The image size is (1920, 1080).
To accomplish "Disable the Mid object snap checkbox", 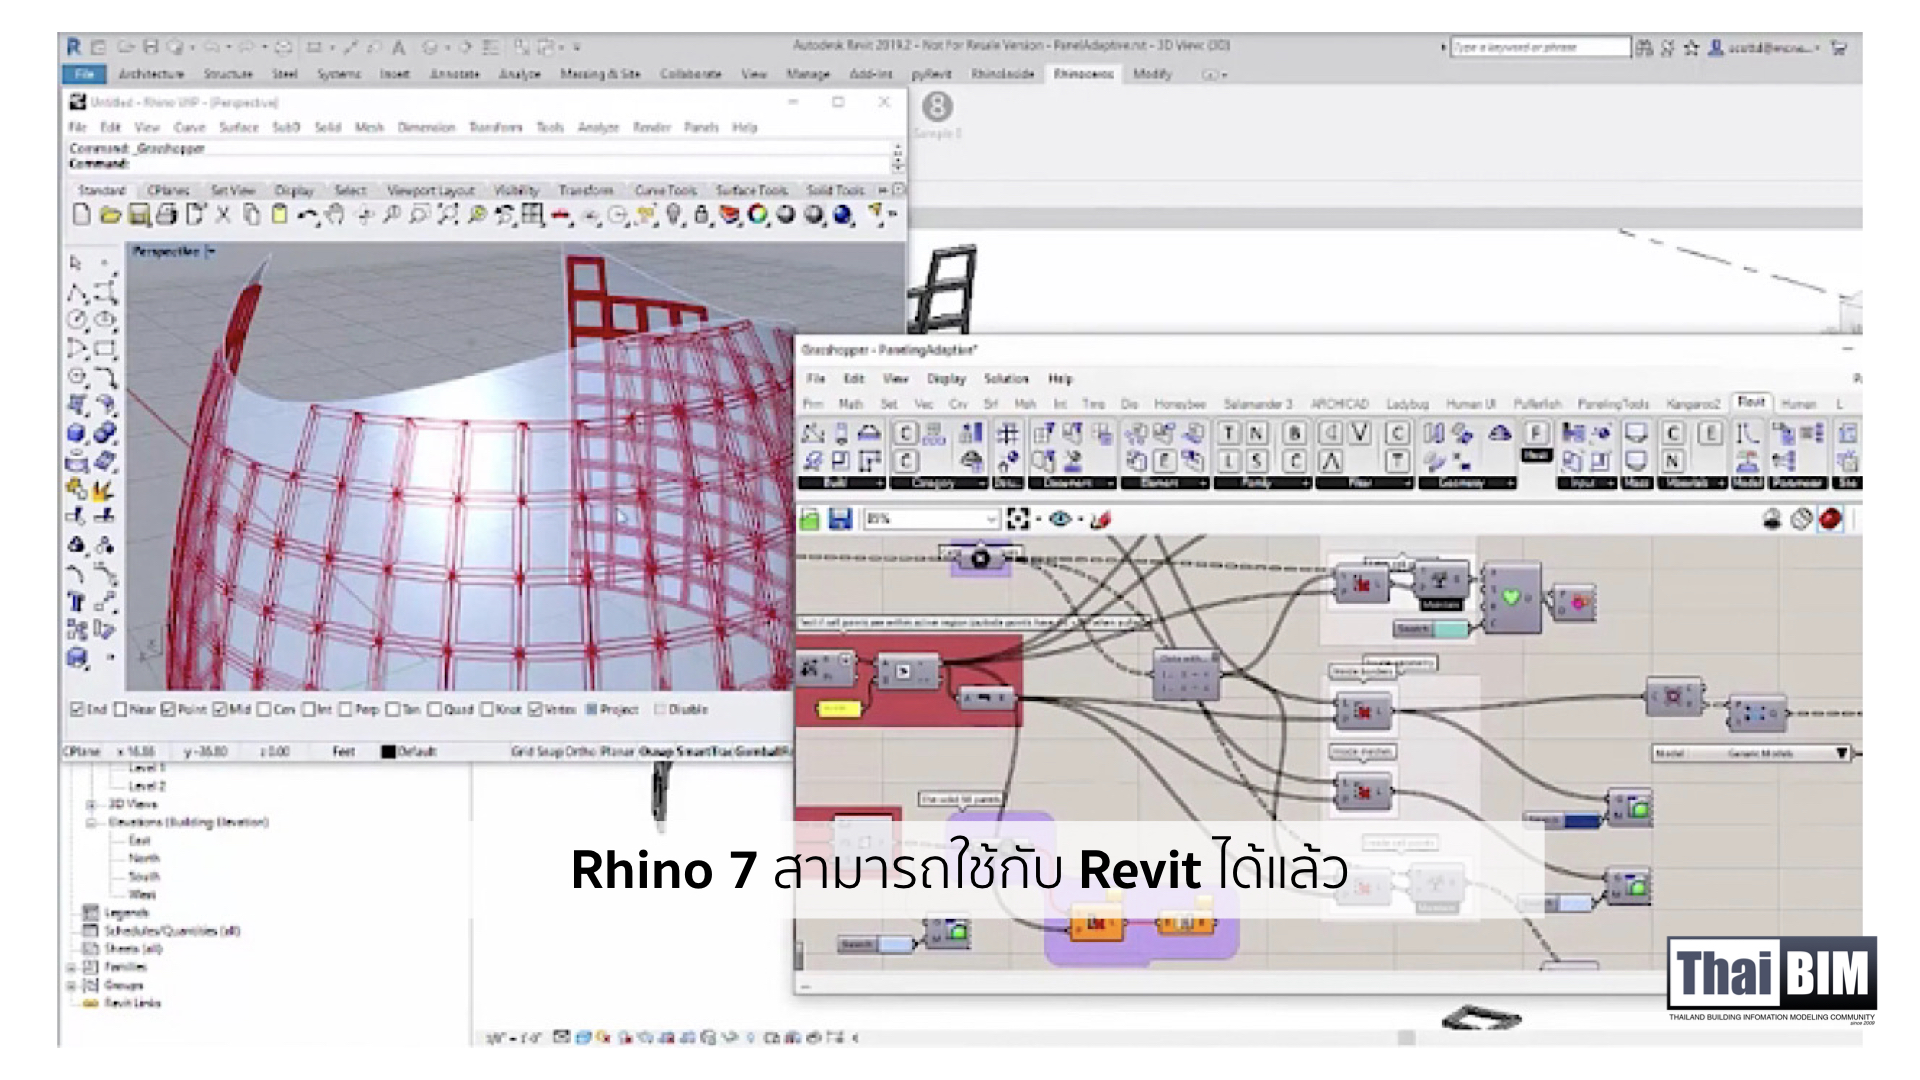I will [219, 710].
